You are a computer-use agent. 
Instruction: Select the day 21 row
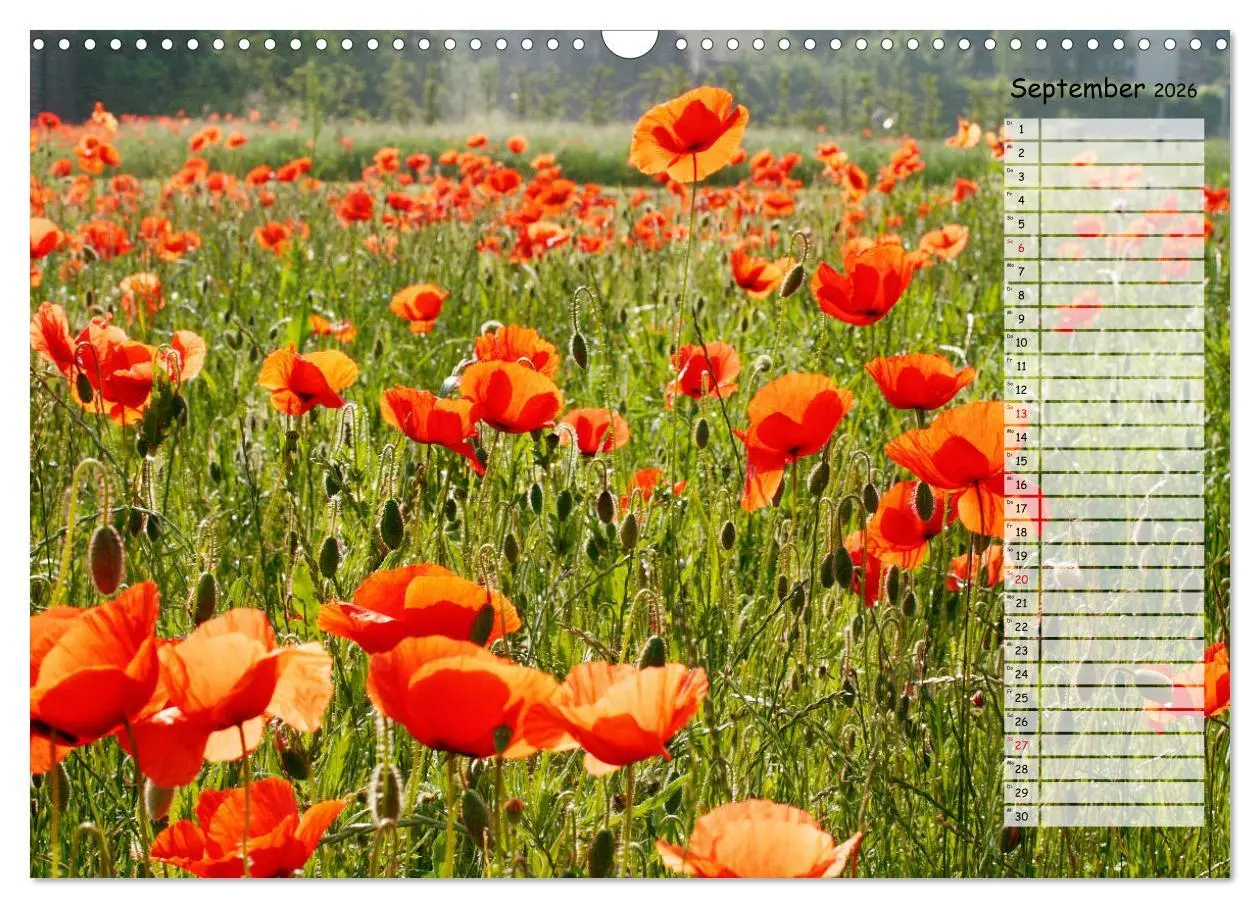1104,603
